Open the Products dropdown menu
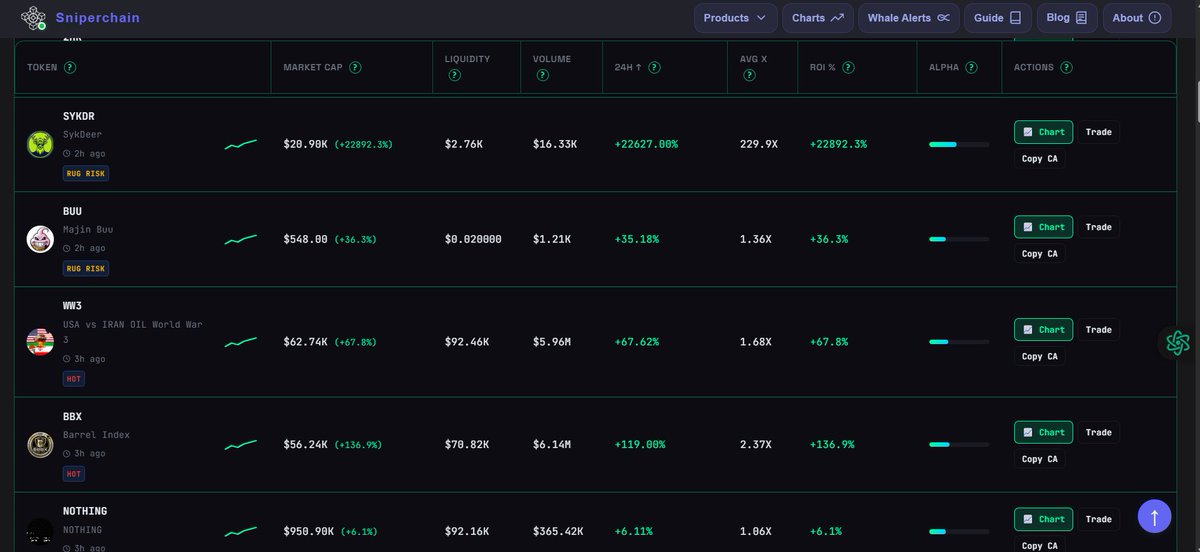Viewport: 1200px width, 552px height. [736, 18]
